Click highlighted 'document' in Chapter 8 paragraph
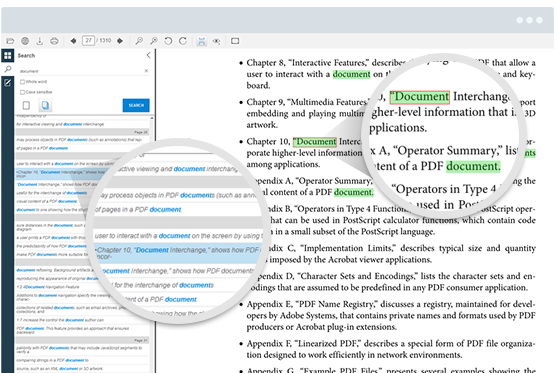 (x=351, y=74)
